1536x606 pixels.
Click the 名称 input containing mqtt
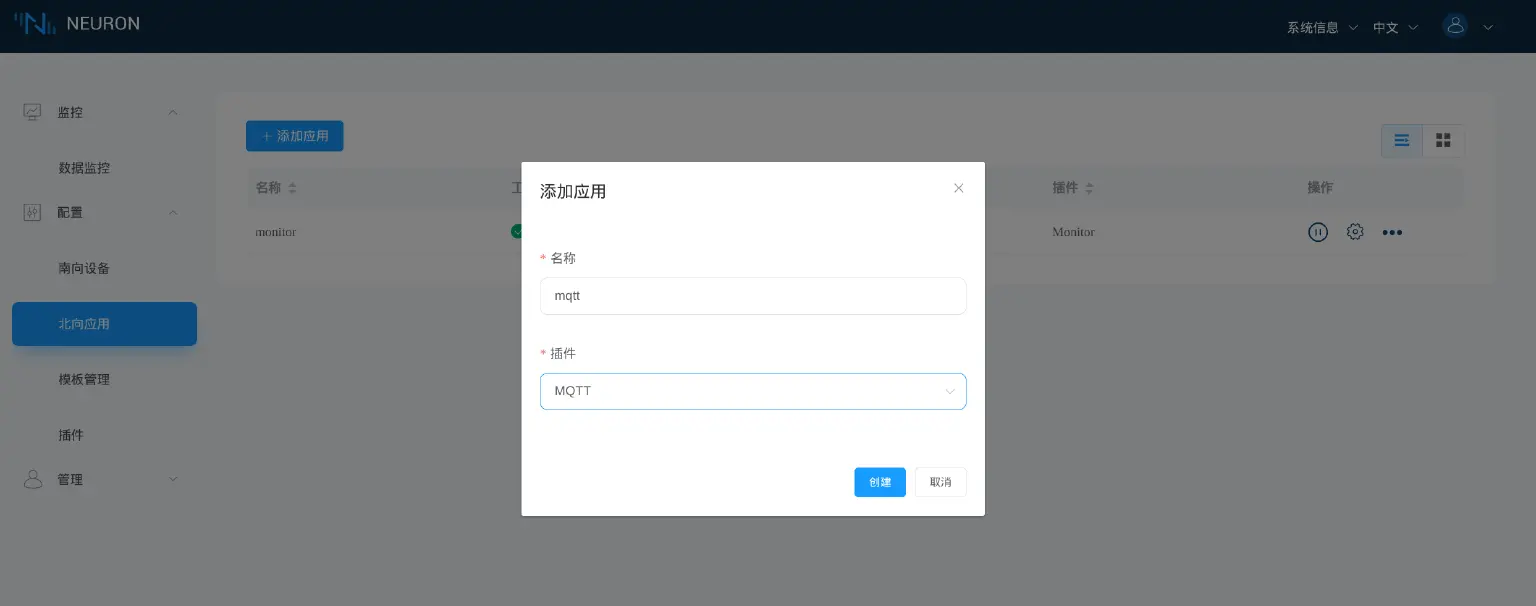(x=753, y=295)
